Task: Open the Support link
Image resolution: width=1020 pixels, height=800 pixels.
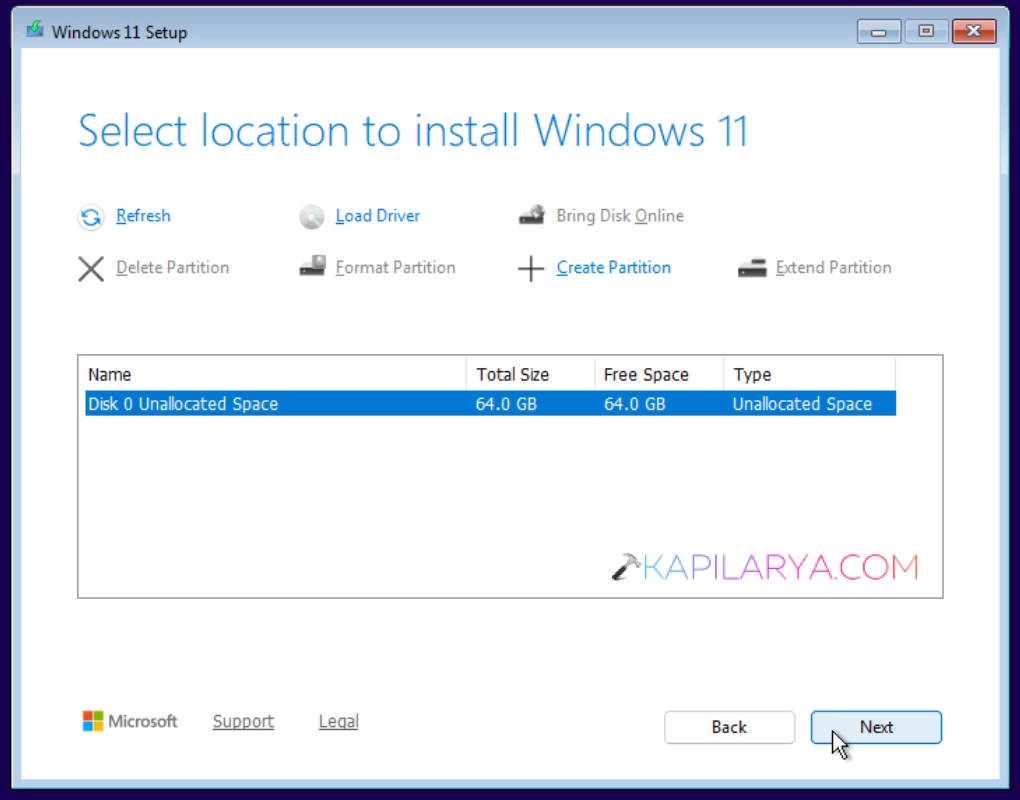Action: tap(243, 721)
